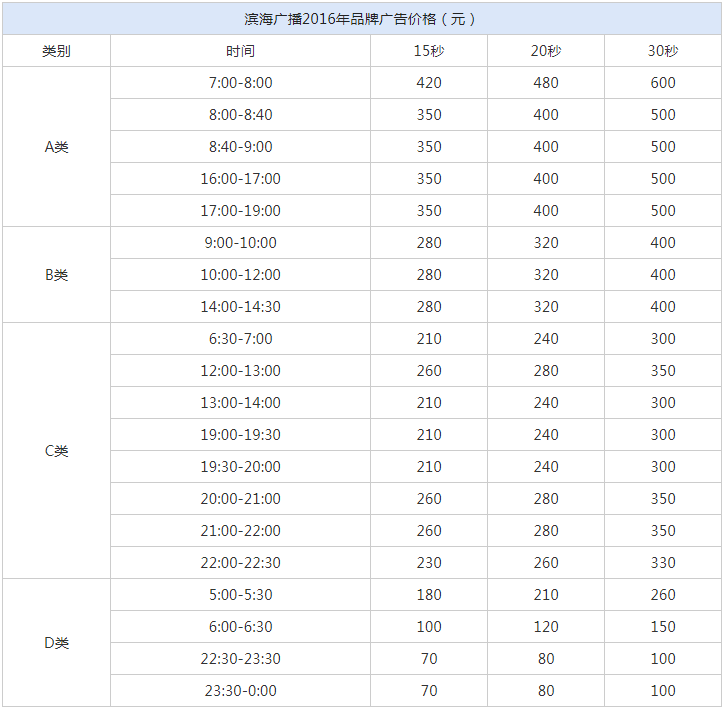Select the 6:30-7:00 time slot cell
The width and height of the screenshot is (722, 710).
[x=240, y=339]
